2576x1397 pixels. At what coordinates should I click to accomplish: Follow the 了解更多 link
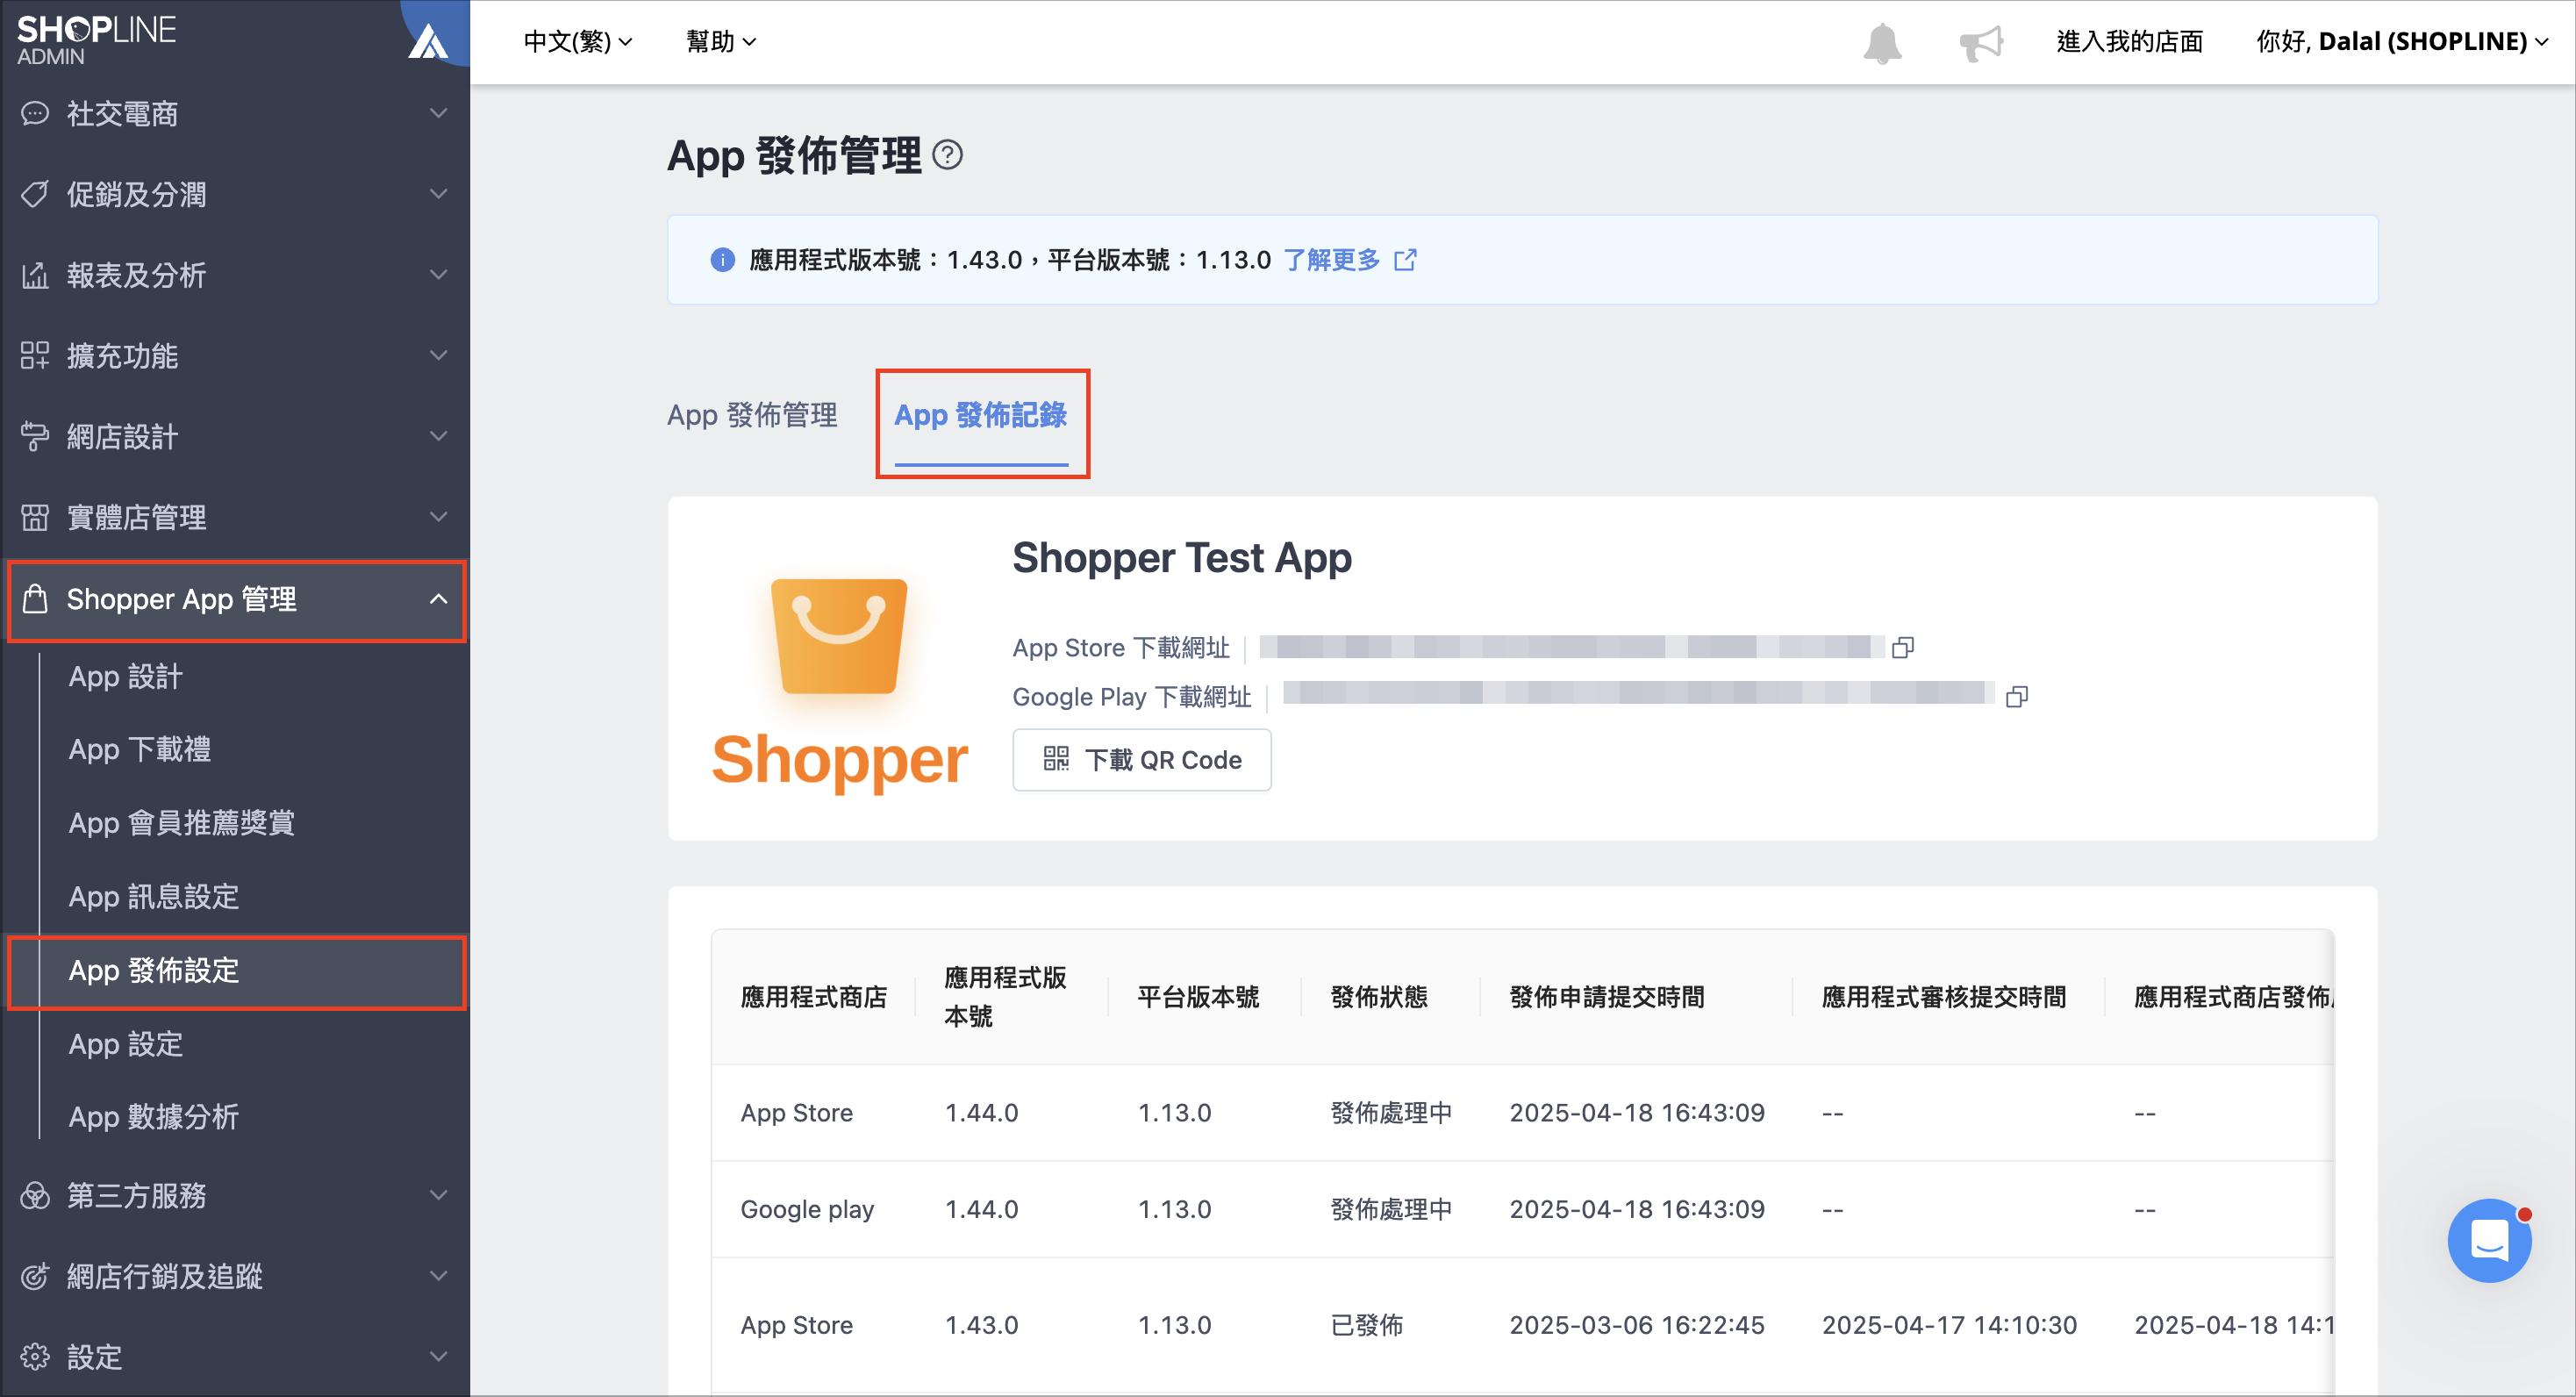tap(1332, 260)
